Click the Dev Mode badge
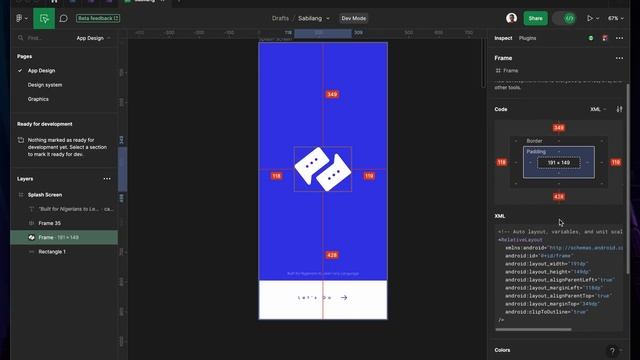This screenshot has width=640, height=360. [x=353, y=18]
